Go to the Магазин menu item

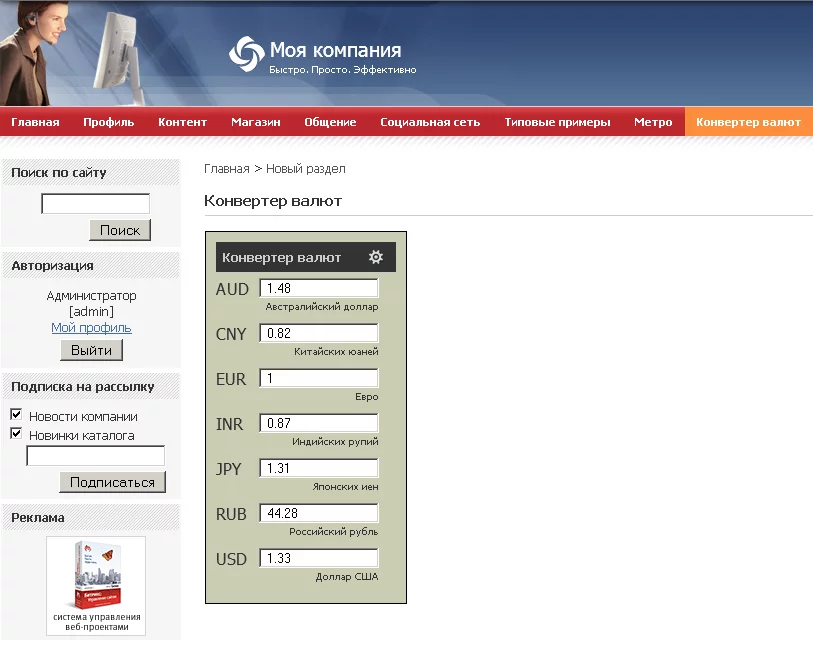[255, 122]
